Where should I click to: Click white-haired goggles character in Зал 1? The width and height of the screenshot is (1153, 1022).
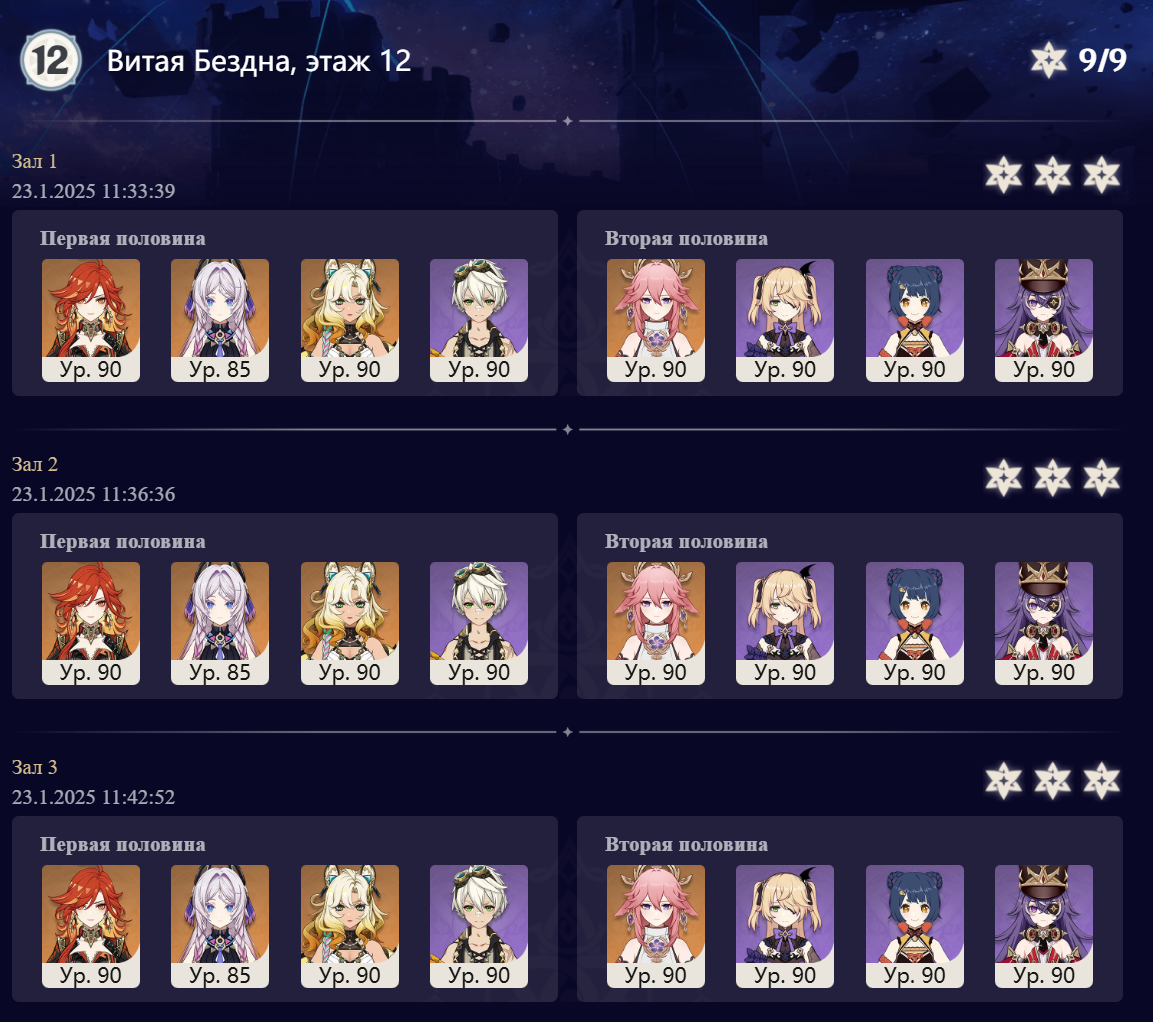pos(479,320)
